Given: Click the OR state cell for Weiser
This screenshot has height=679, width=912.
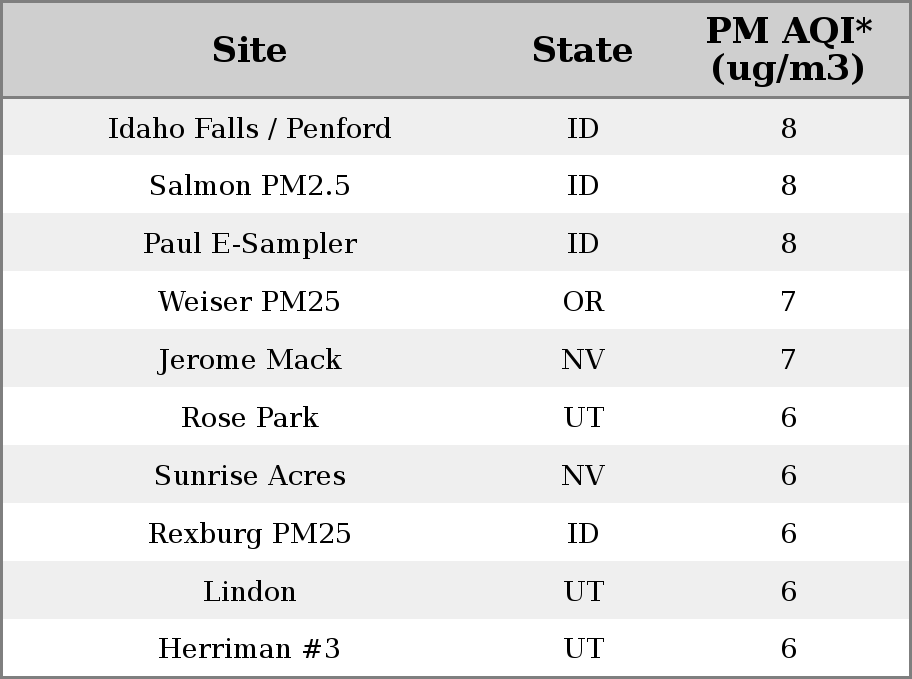Looking at the screenshot, I should click(583, 301).
